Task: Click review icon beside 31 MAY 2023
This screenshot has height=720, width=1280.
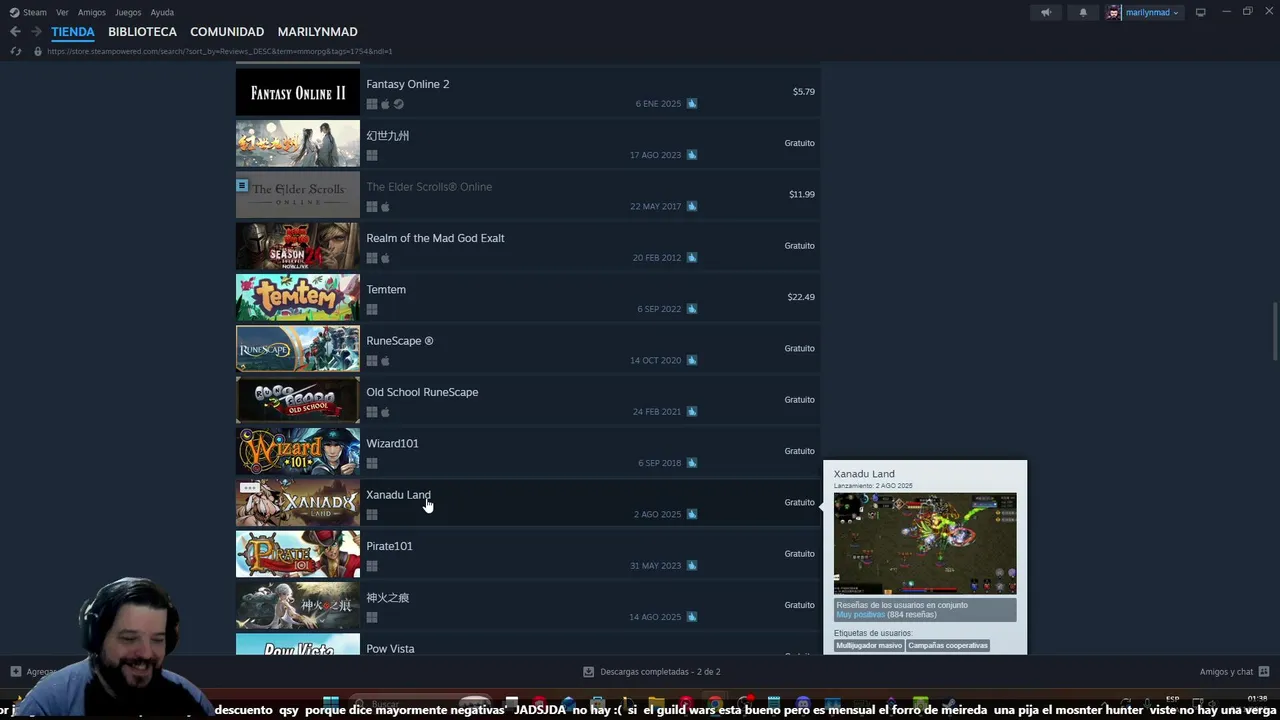Action: 692,566
